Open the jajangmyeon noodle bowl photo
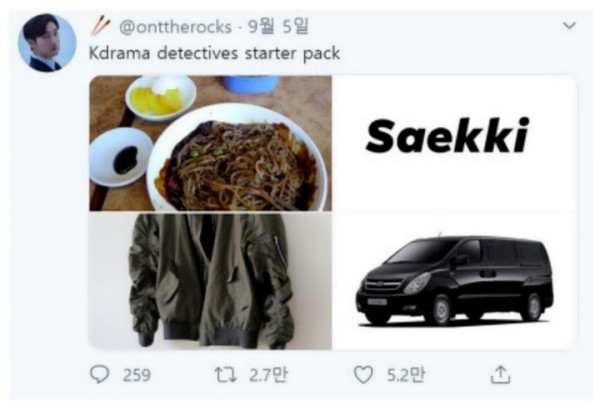600x412 pixels. click(210, 143)
